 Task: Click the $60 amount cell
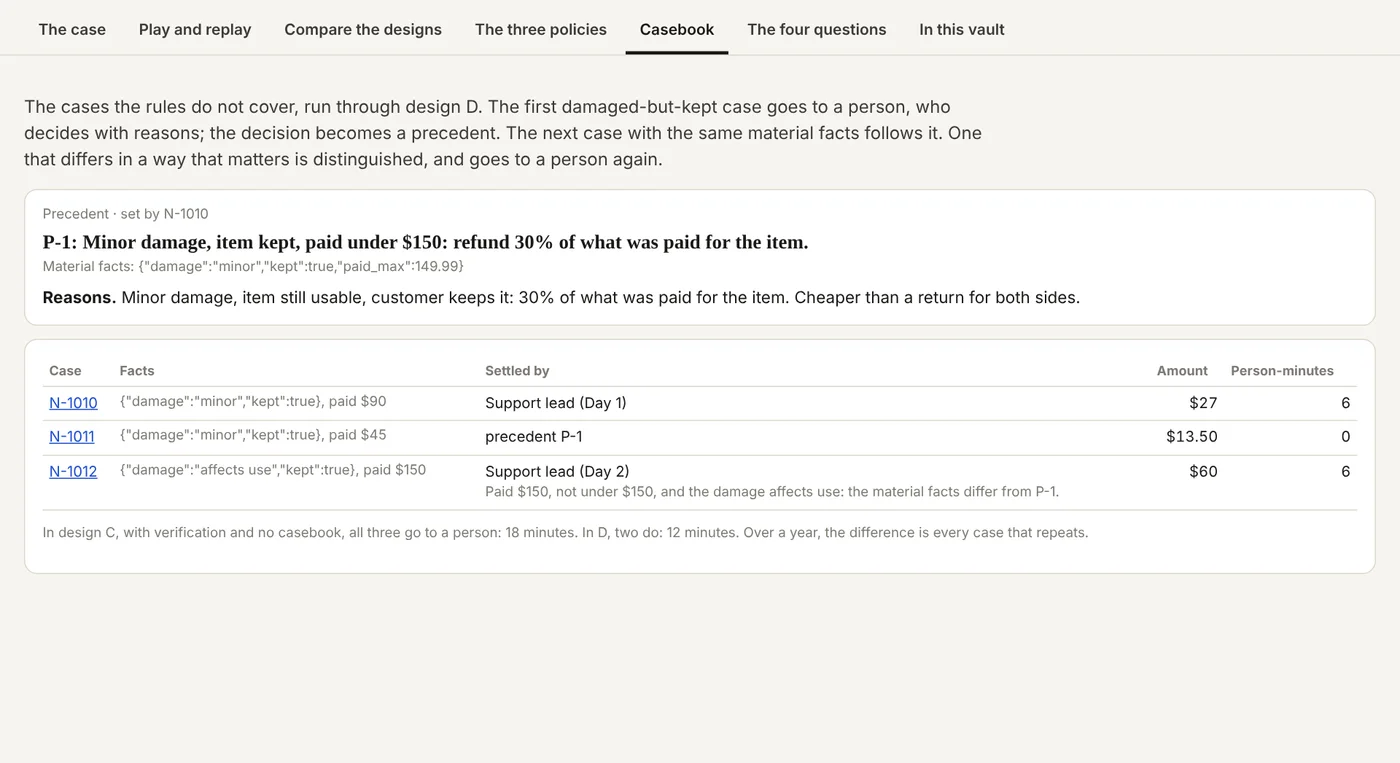[1203, 471]
